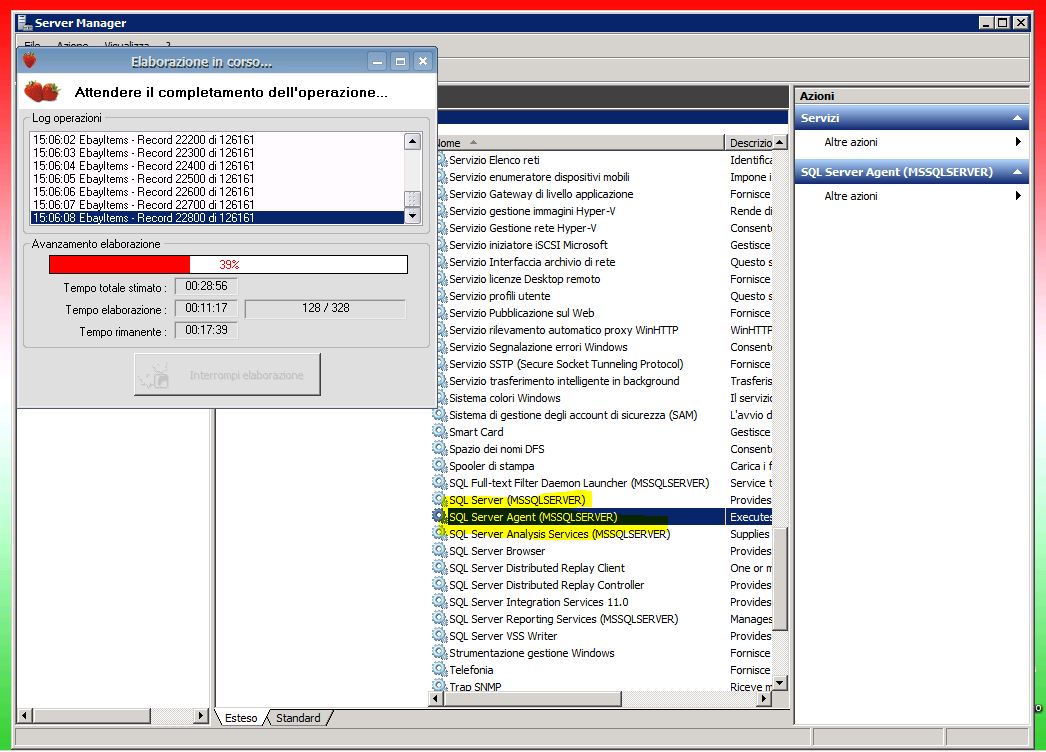Select the Spazio dei nomi DFS gear icon

tap(439, 448)
